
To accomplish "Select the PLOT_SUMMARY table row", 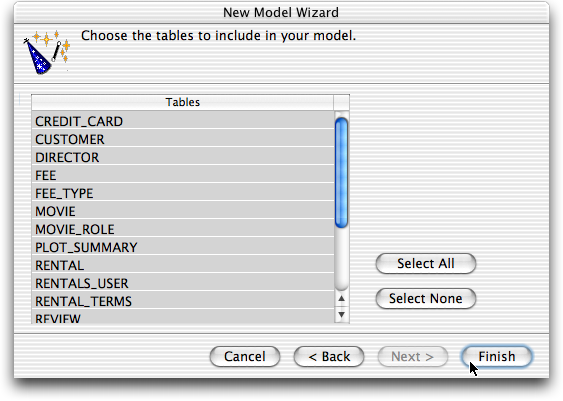I will click(183, 246).
